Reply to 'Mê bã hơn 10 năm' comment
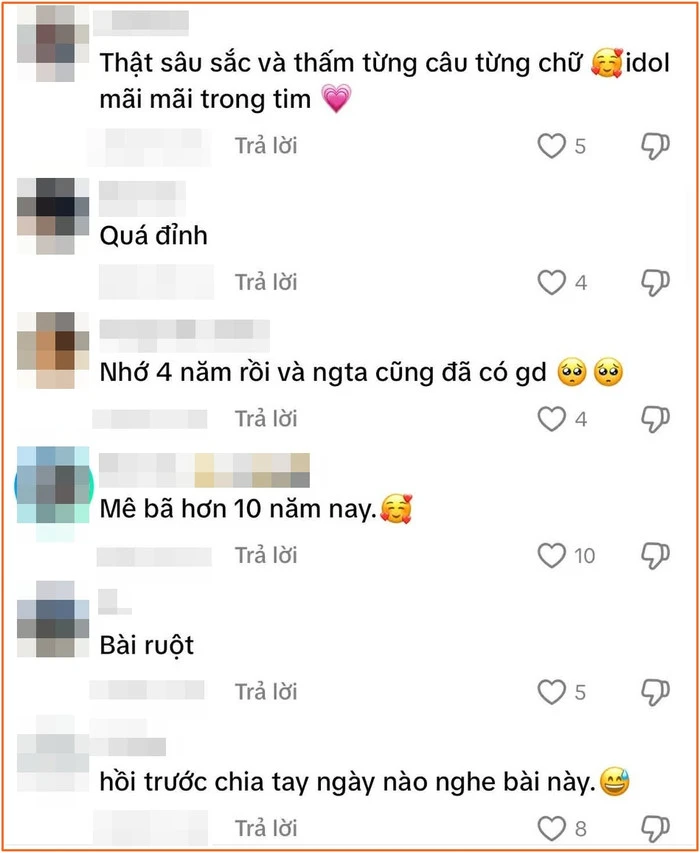Image resolution: width=700 pixels, height=853 pixels. [266, 555]
